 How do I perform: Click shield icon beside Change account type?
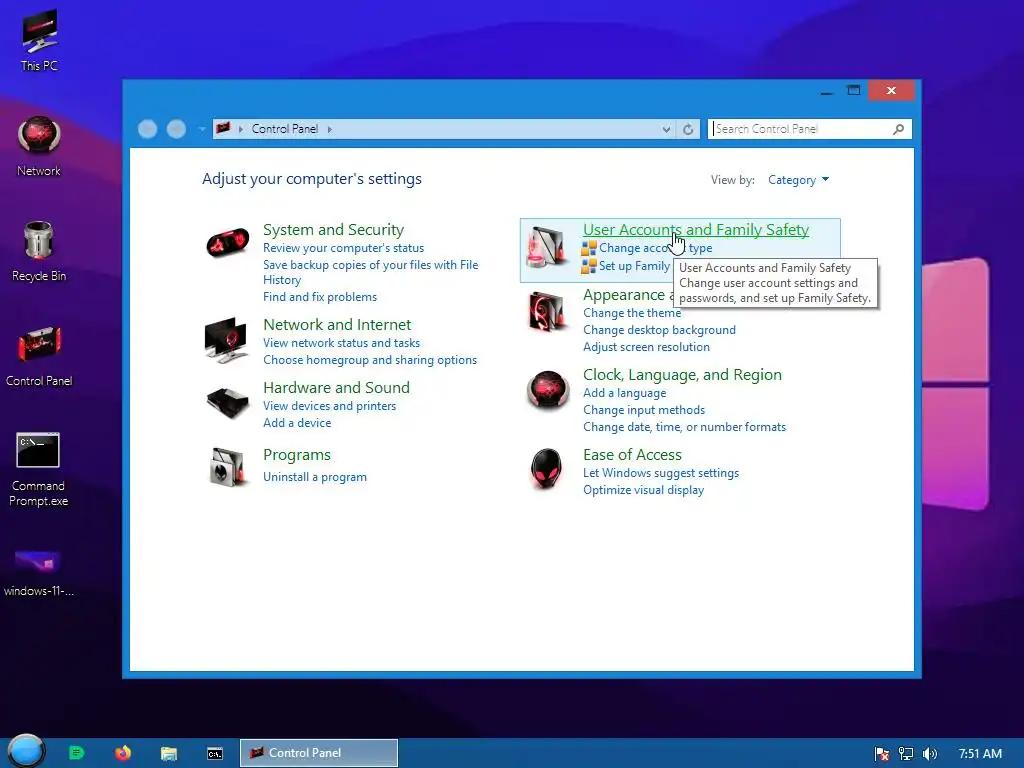[x=588, y=248]
